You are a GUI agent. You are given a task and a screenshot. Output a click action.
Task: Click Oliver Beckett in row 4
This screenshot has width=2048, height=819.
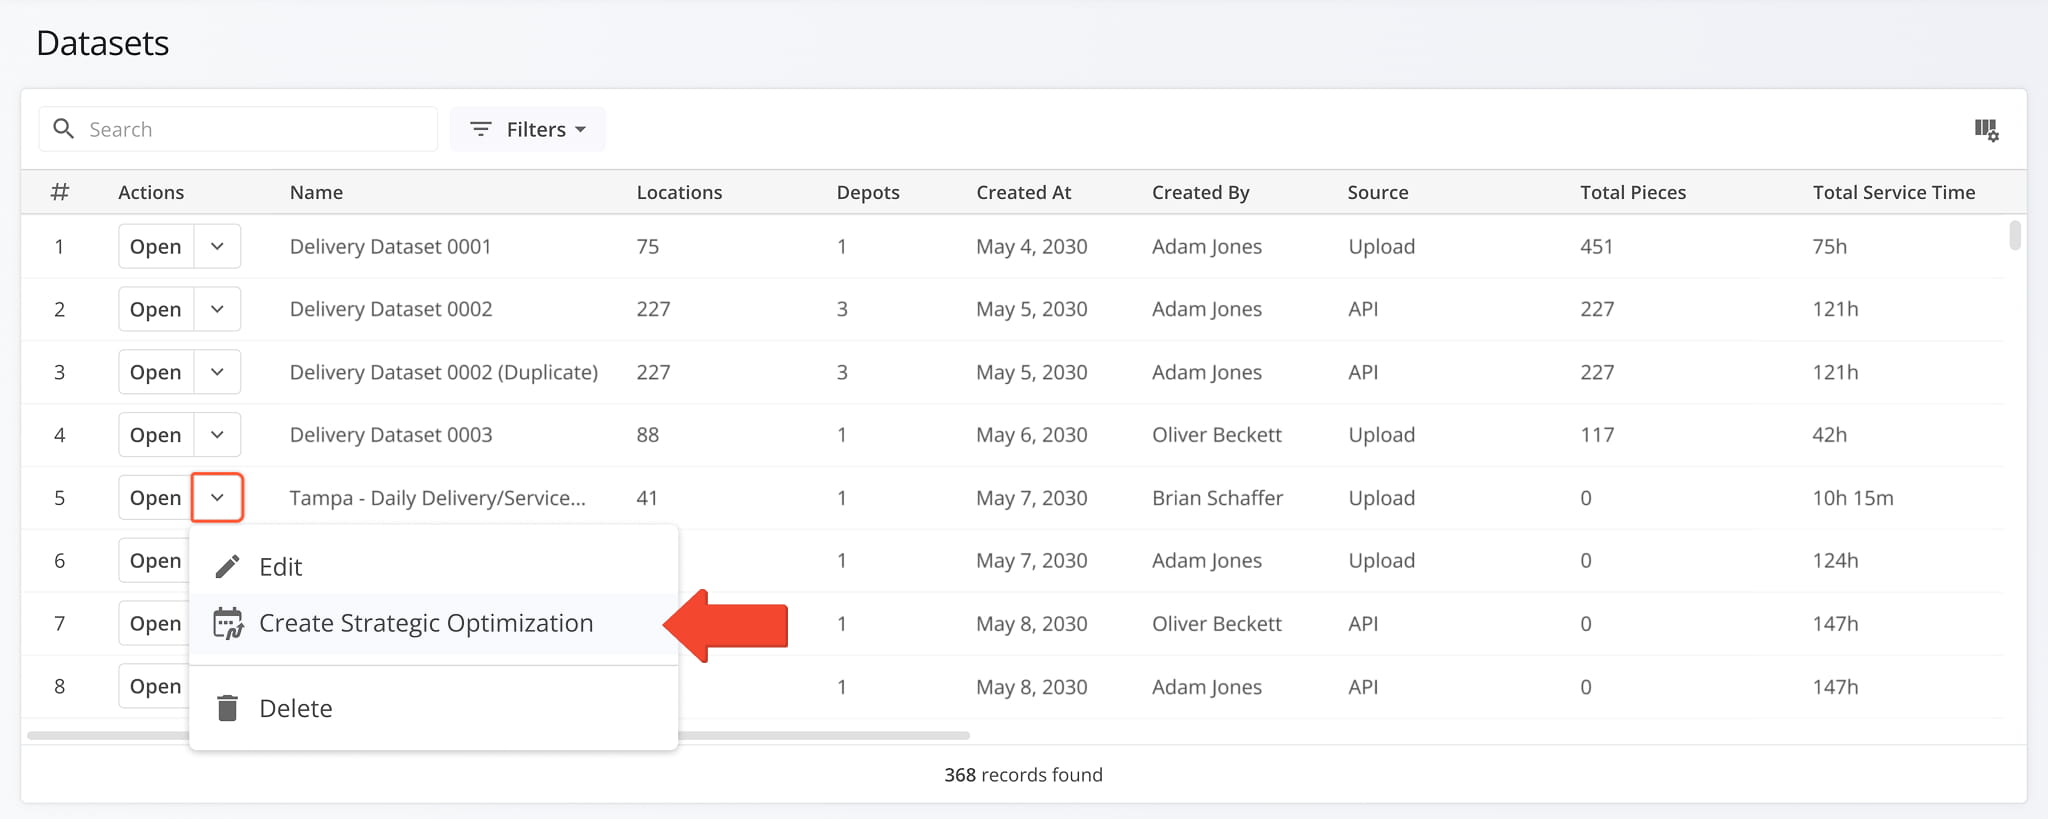[1216, 435]
